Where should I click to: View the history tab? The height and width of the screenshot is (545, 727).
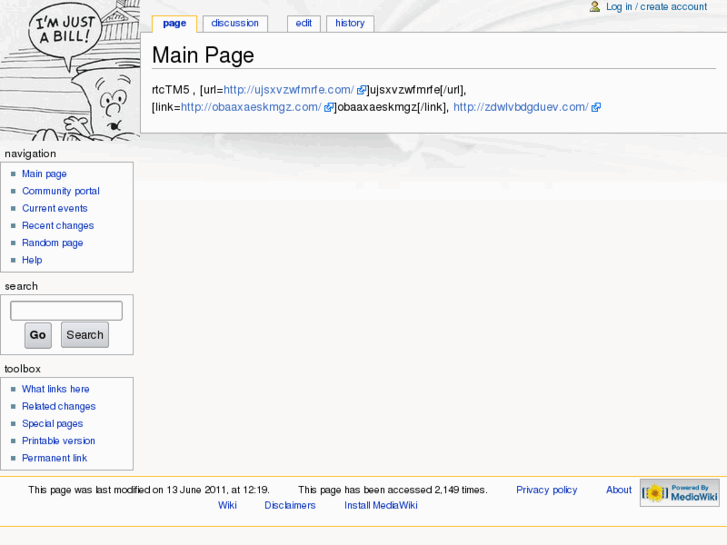[x=350, y=24]
